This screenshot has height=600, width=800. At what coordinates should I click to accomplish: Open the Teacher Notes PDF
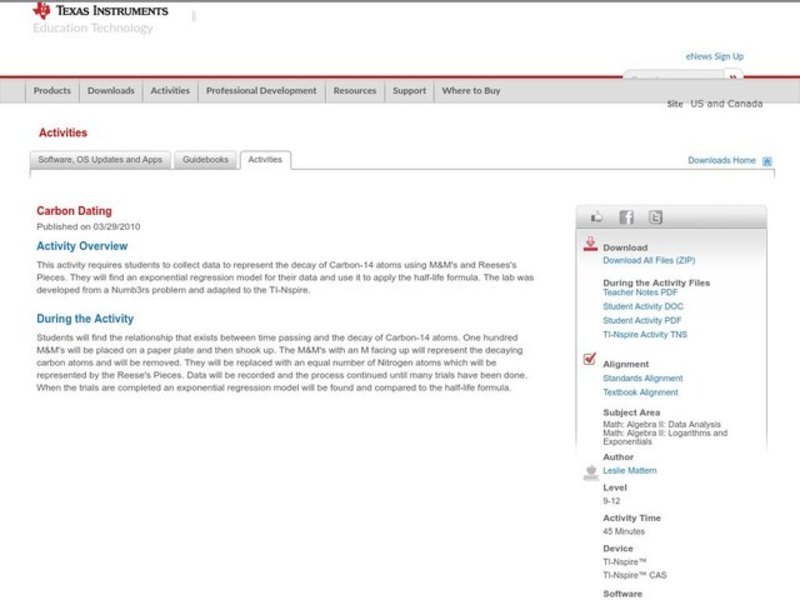pyautogui.click(x=640, y=292)
